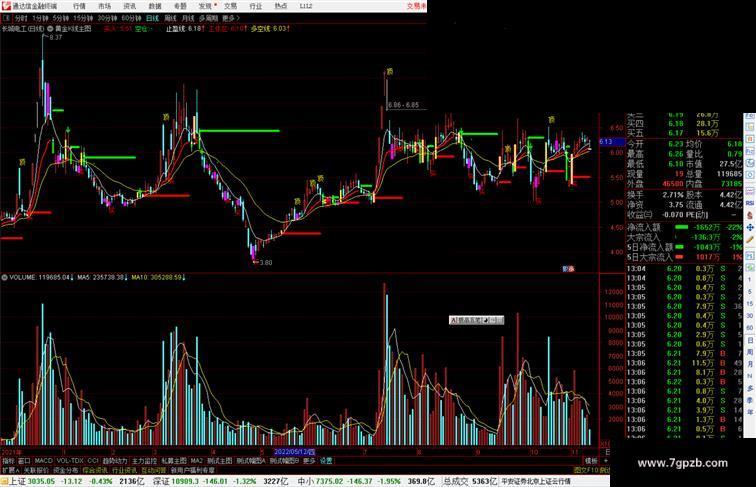Open the 综合资讯 tab
The height and width of the screenshot is (487, 756).
95,470
